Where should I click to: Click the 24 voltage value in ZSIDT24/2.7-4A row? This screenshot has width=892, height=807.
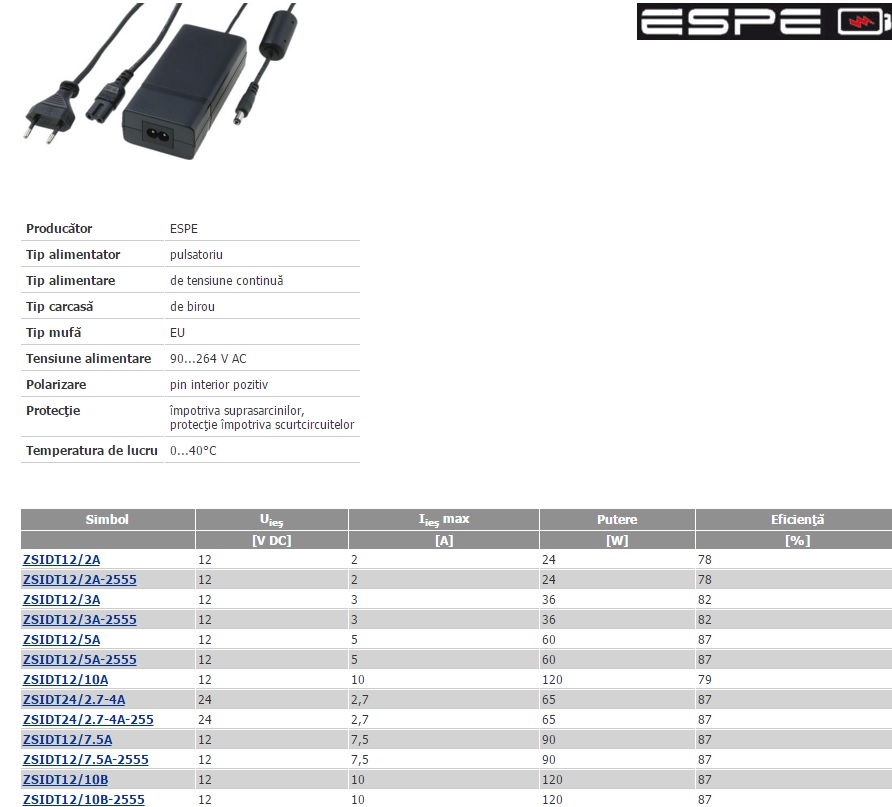[x=205, y=700]
